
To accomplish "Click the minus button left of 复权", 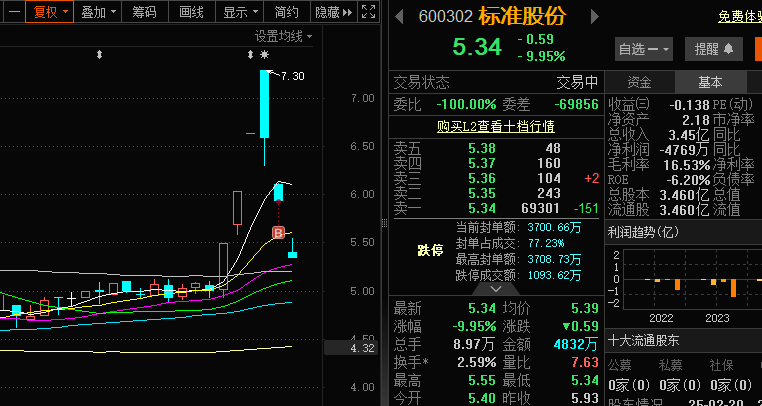I will pos(14,12).
